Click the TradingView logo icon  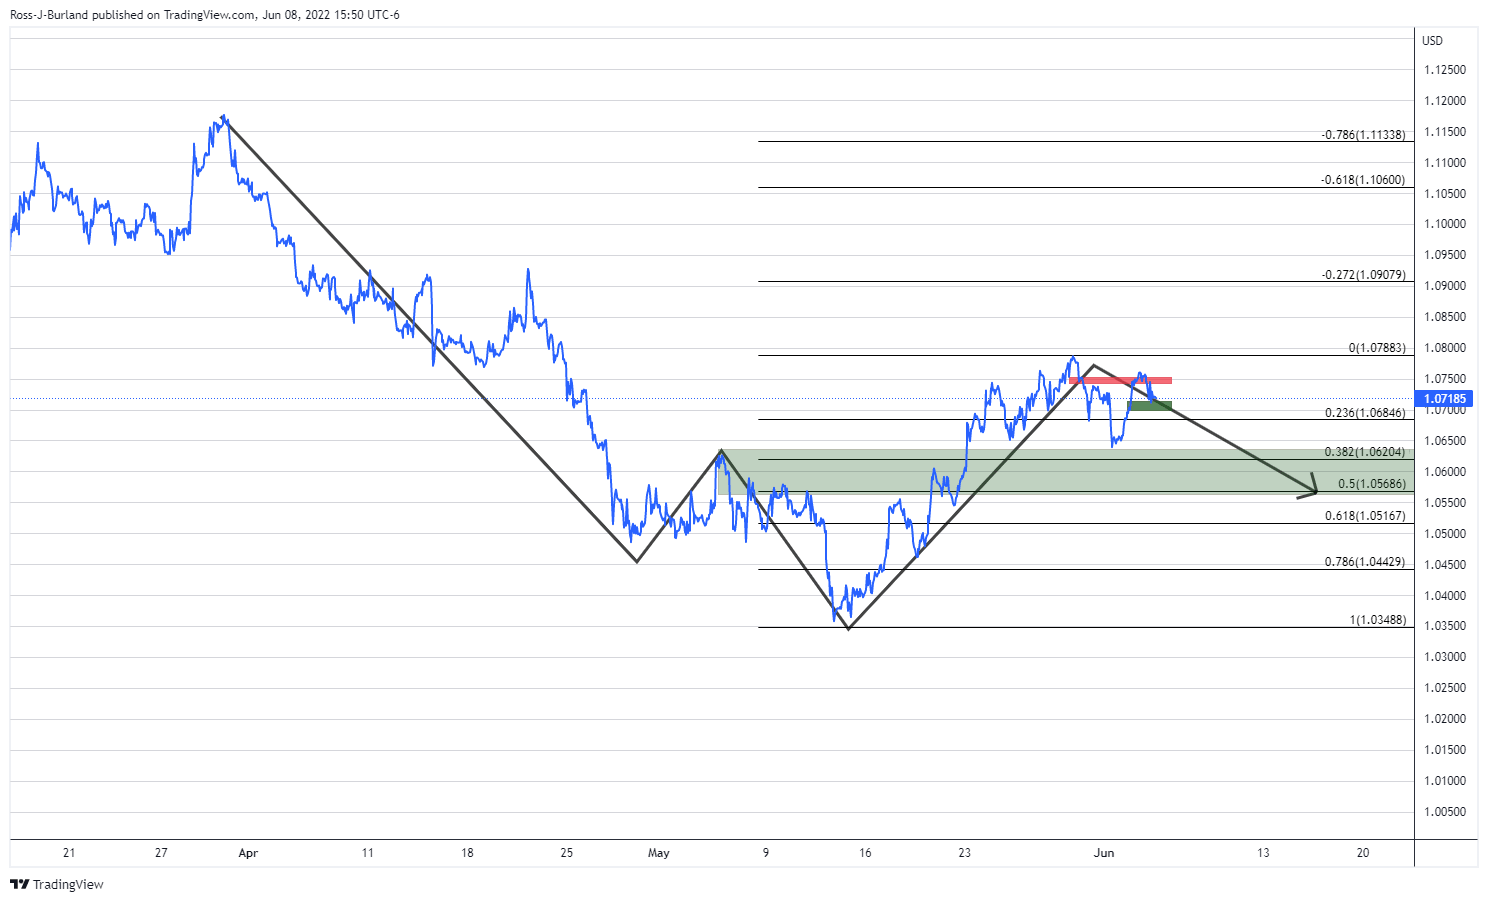click(x=19, y=884)
